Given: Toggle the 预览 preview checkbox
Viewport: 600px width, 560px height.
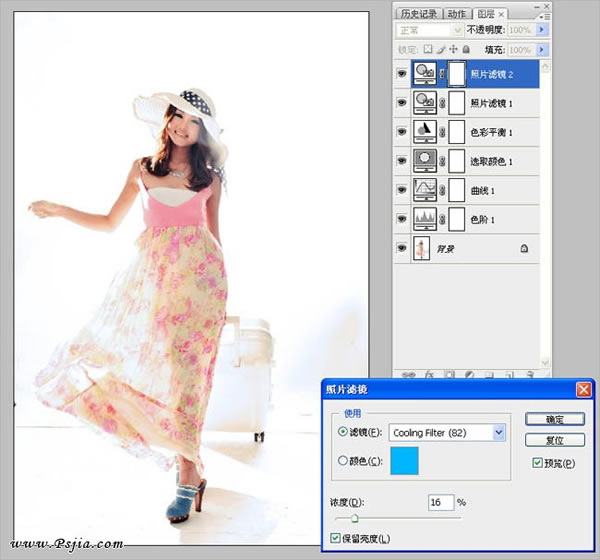Looking at the screenshot, I should click(x=537, y=463).
